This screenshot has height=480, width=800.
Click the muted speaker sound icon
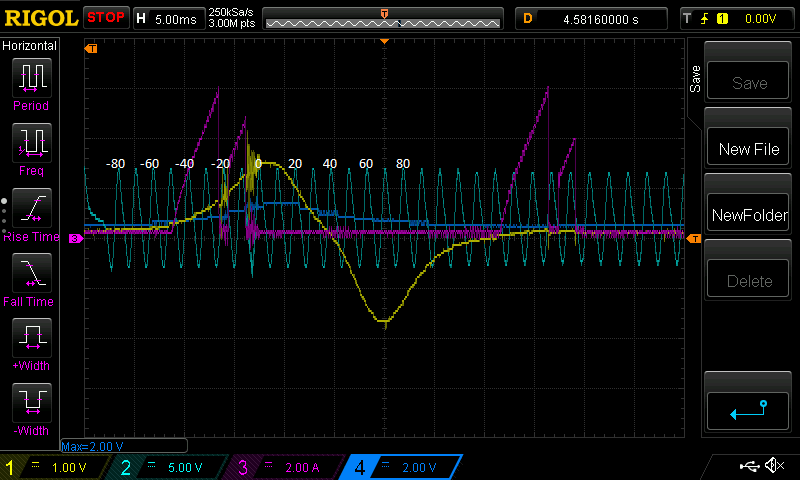tap(774, 465)
